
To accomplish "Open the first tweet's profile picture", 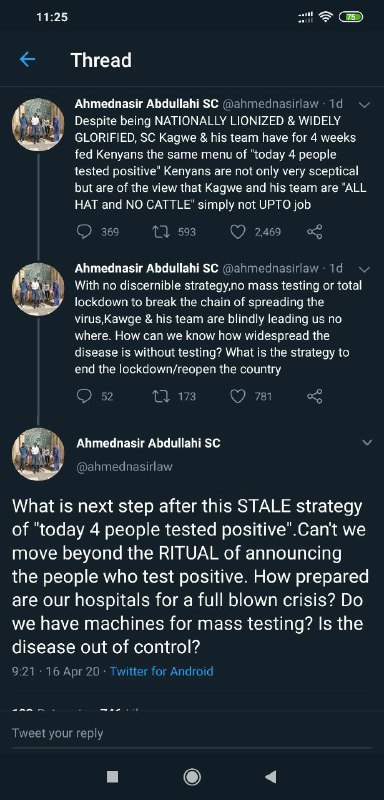I will click(x=38, y=125).
